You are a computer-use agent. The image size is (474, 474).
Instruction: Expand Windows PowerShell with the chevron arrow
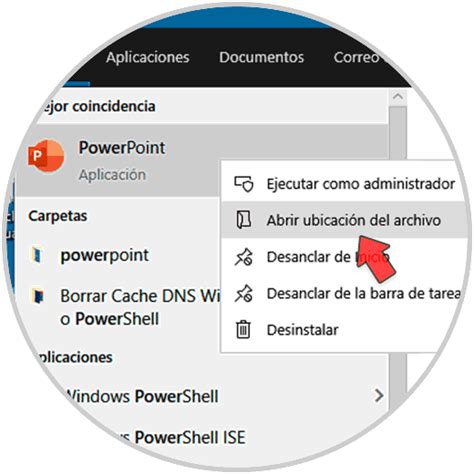(379, 396)
